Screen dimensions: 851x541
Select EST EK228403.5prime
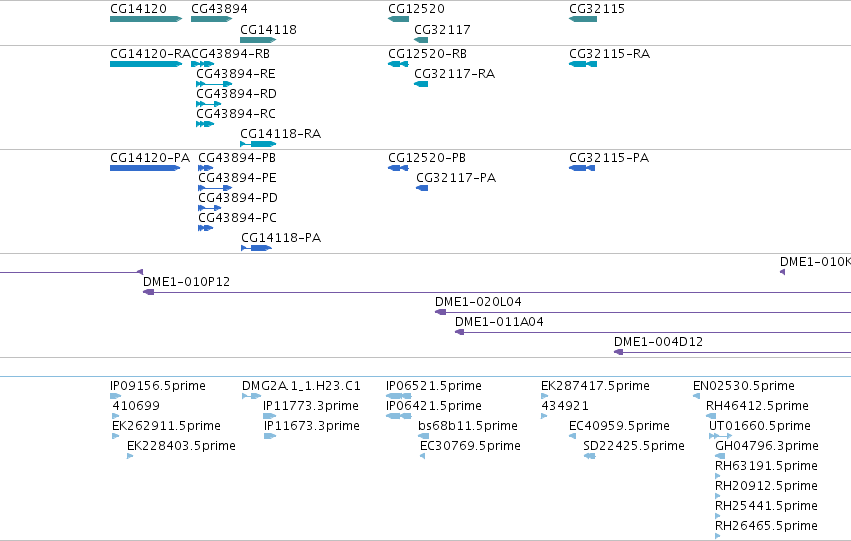click(130, 457)
